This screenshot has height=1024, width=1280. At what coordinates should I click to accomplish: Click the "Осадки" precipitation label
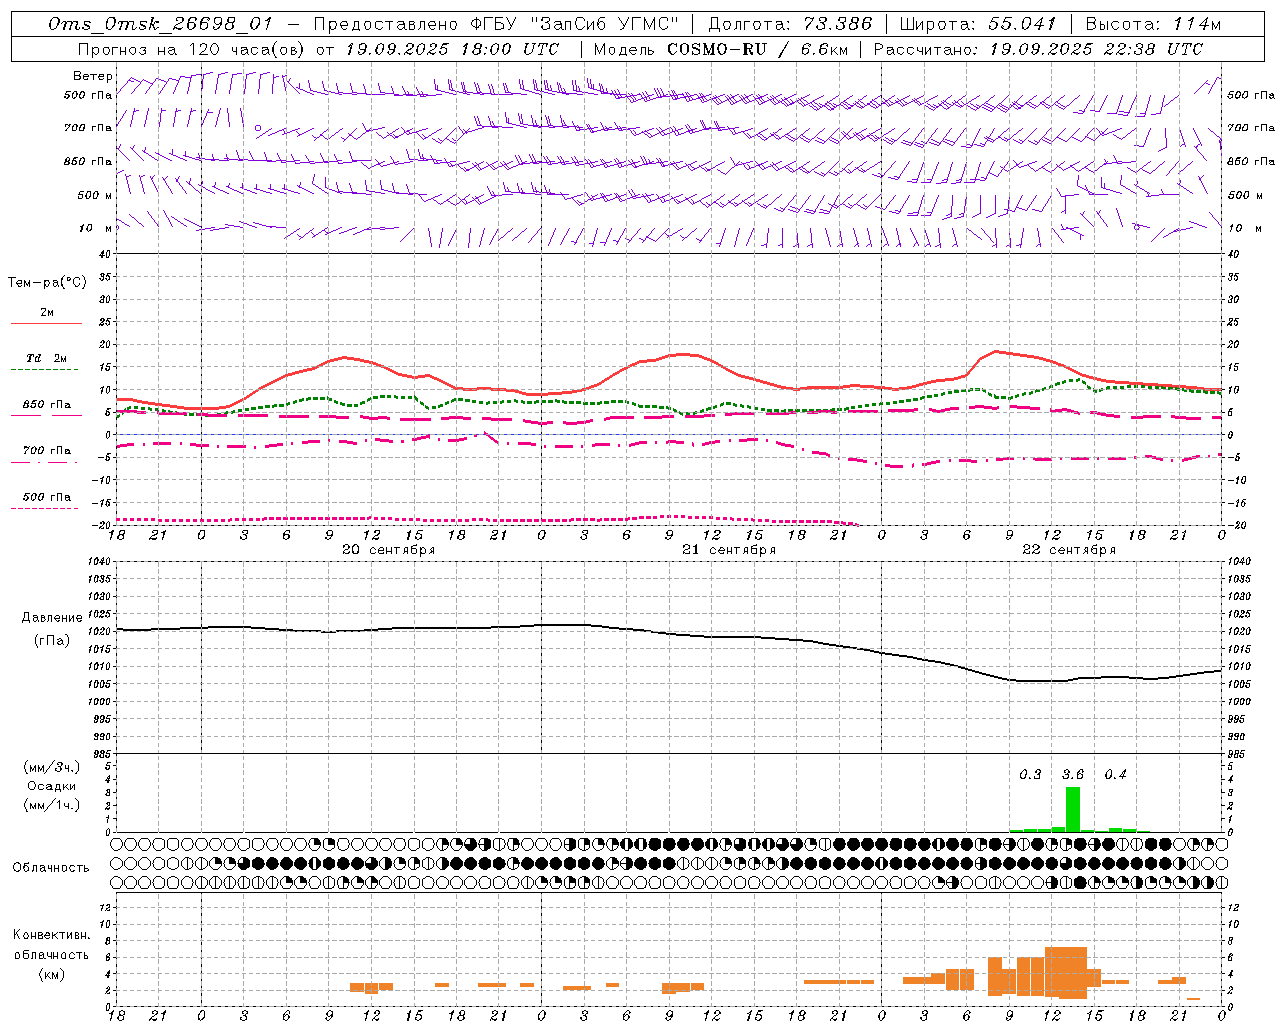(x=52, y=786)
